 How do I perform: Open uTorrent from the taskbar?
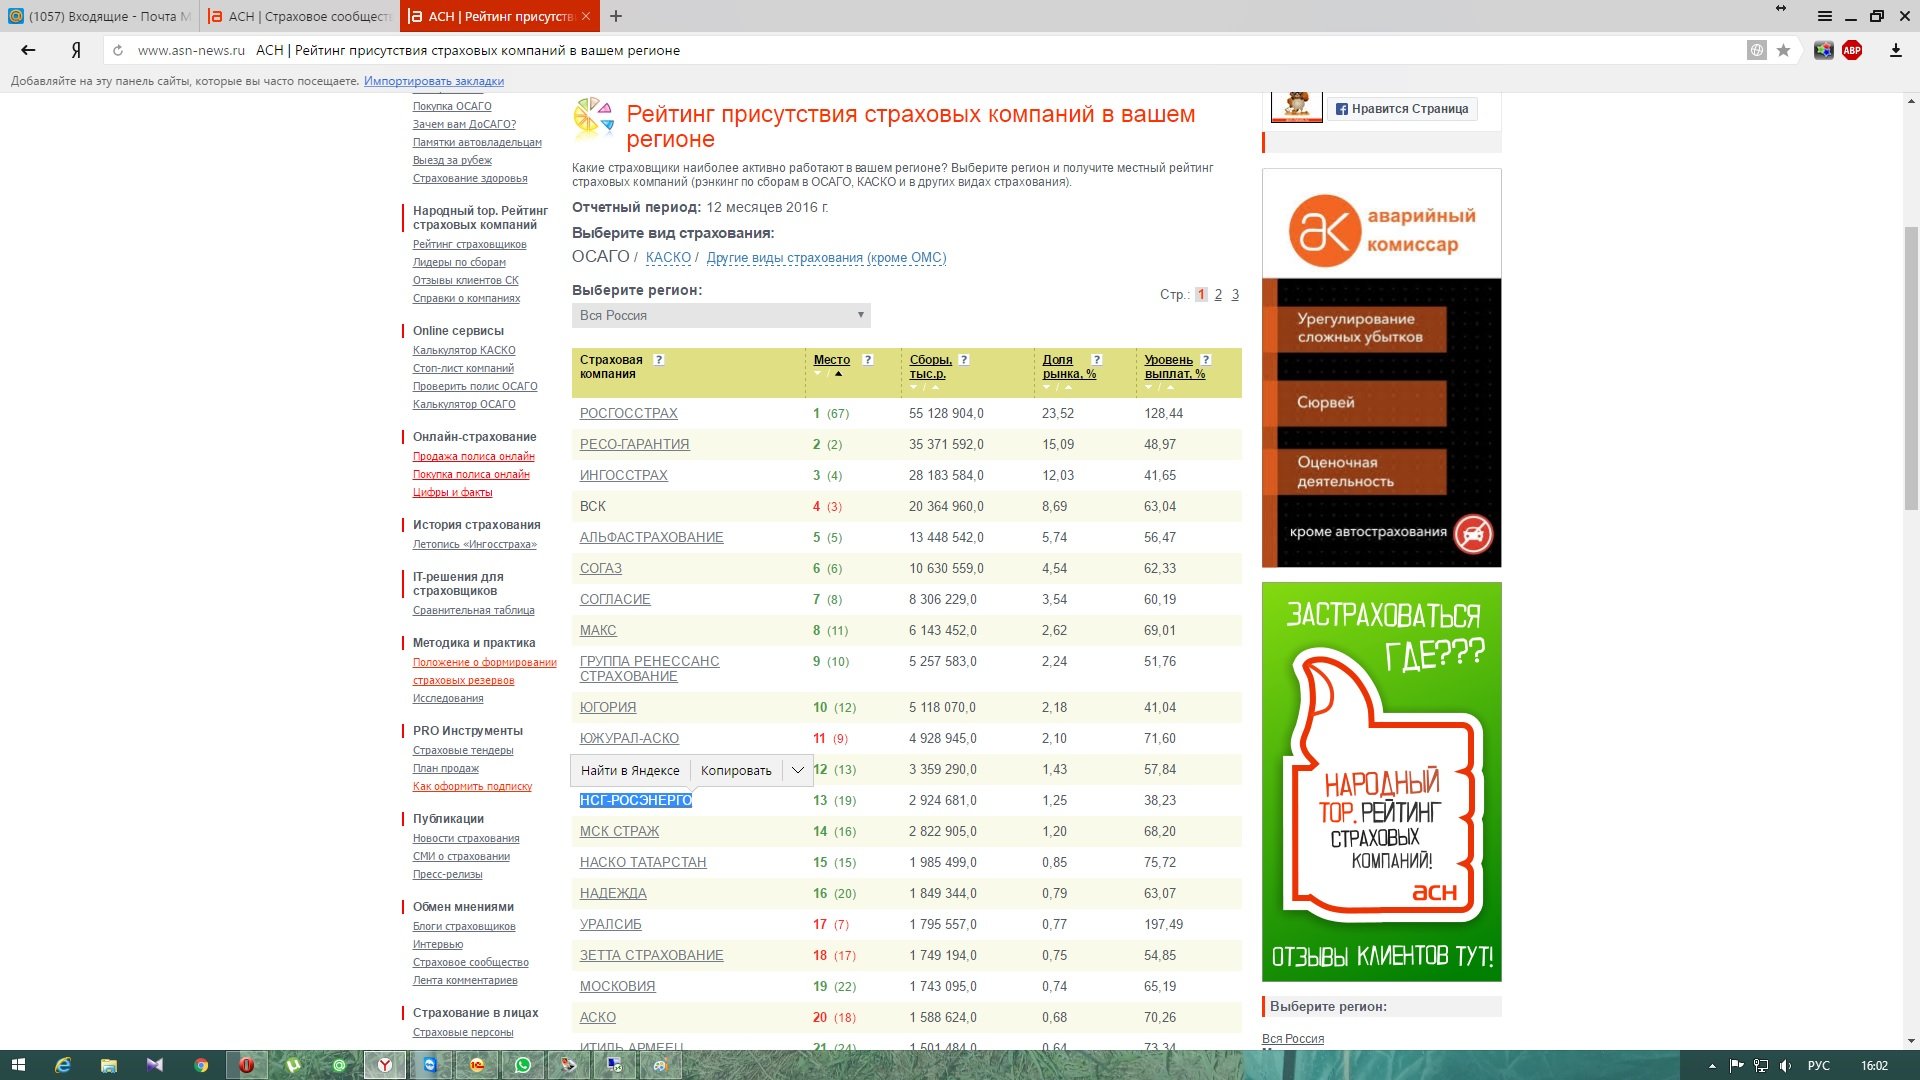(293, 1065)
